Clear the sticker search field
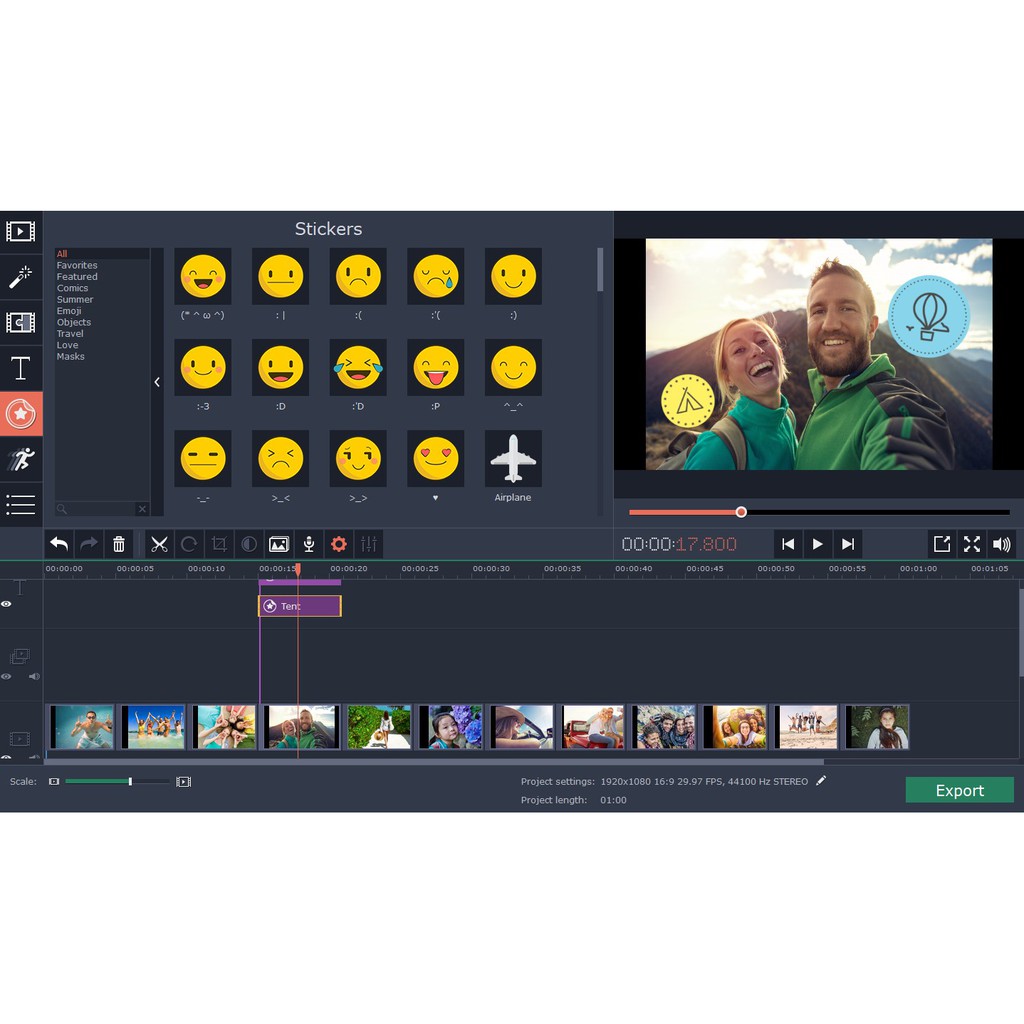1024x1024 pixels. (x=142, y=509)
